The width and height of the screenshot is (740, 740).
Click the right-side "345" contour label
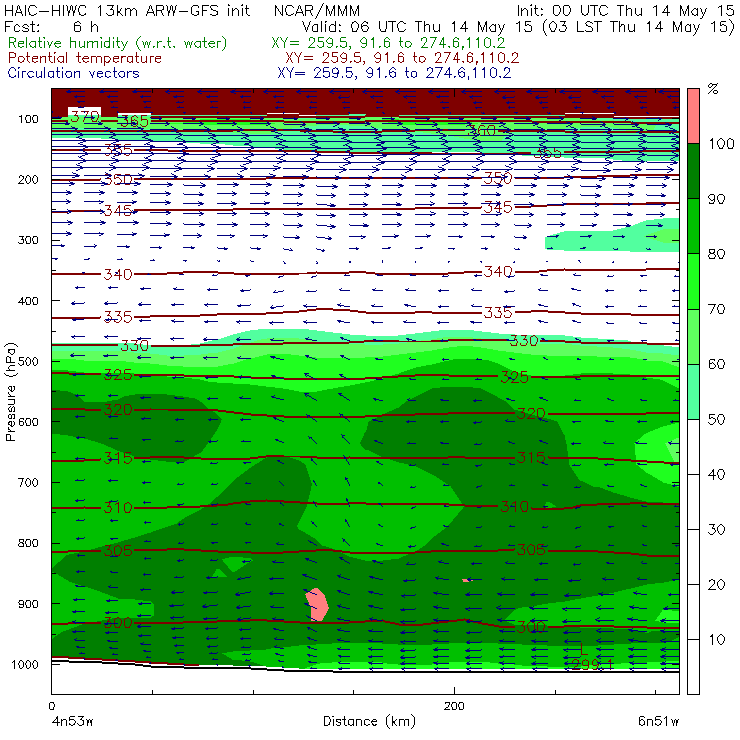coord(498,207)
